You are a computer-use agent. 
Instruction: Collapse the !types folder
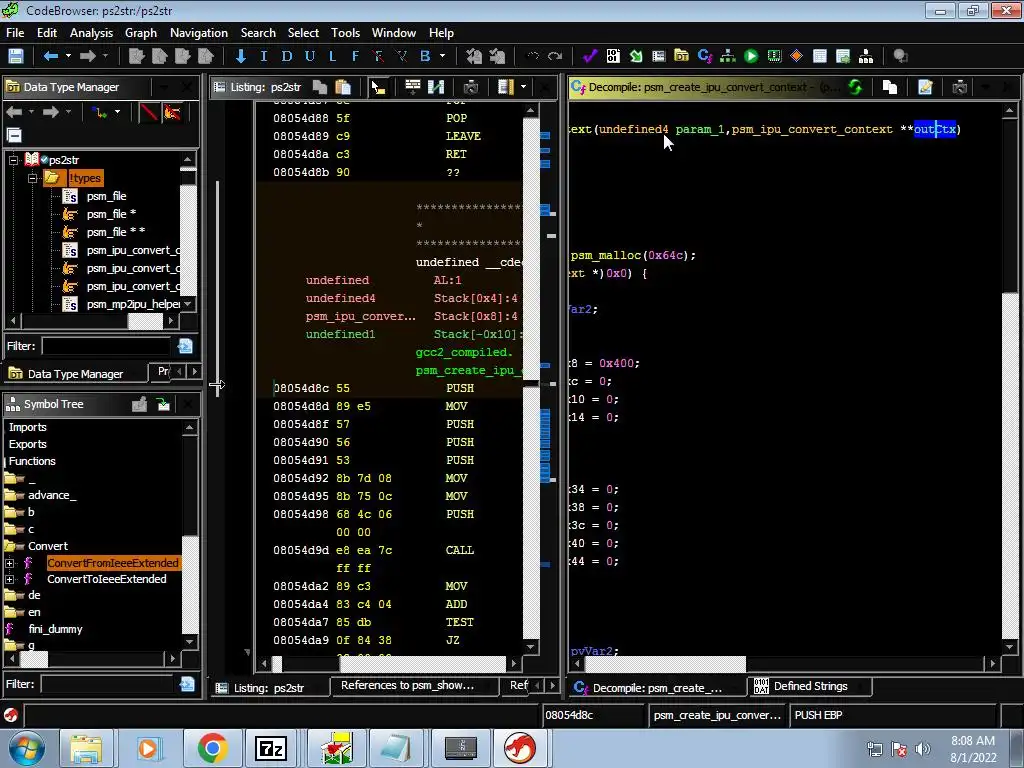click(x=32, y=178)
